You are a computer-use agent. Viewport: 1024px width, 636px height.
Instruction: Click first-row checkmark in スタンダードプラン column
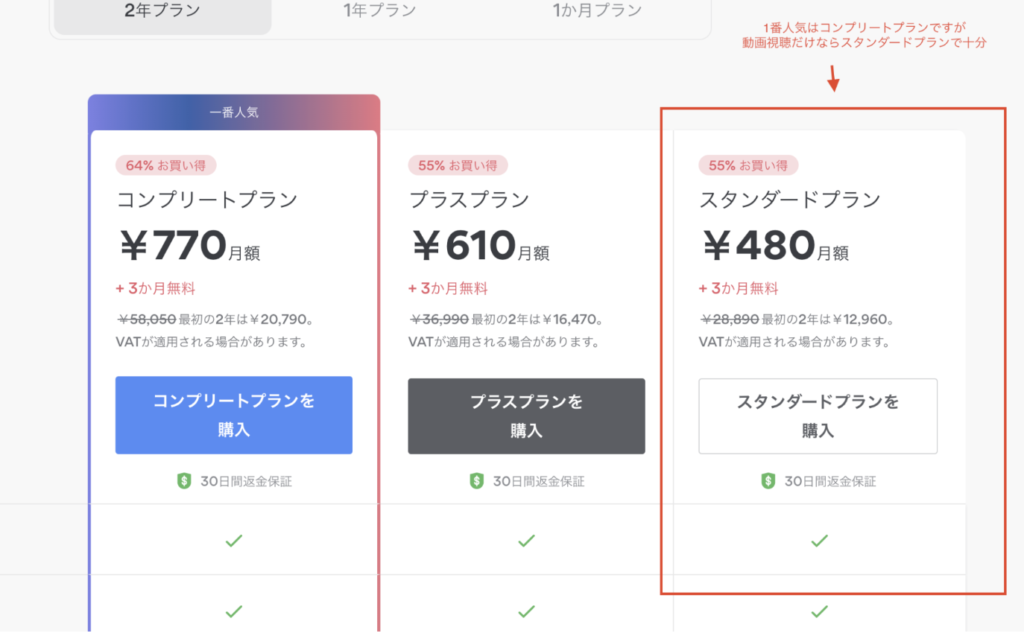(x=819, y=541)
